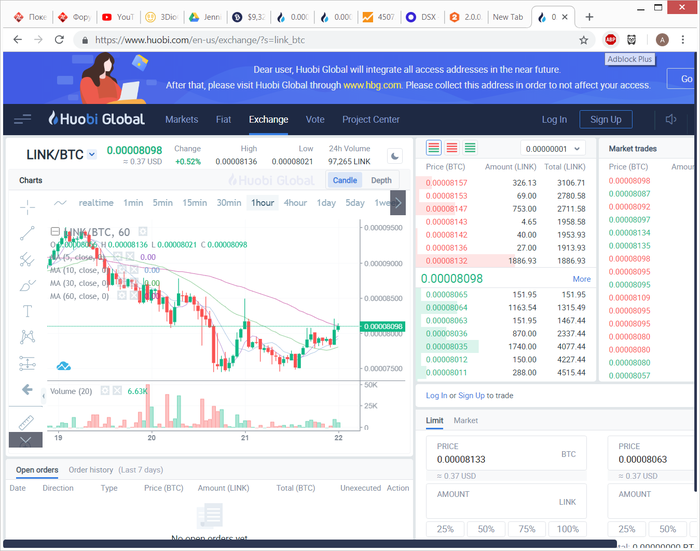Open the 0.00000001 depth precision dropdown
The height and width of the screenshot is (551, 700).
click(552, 149)
